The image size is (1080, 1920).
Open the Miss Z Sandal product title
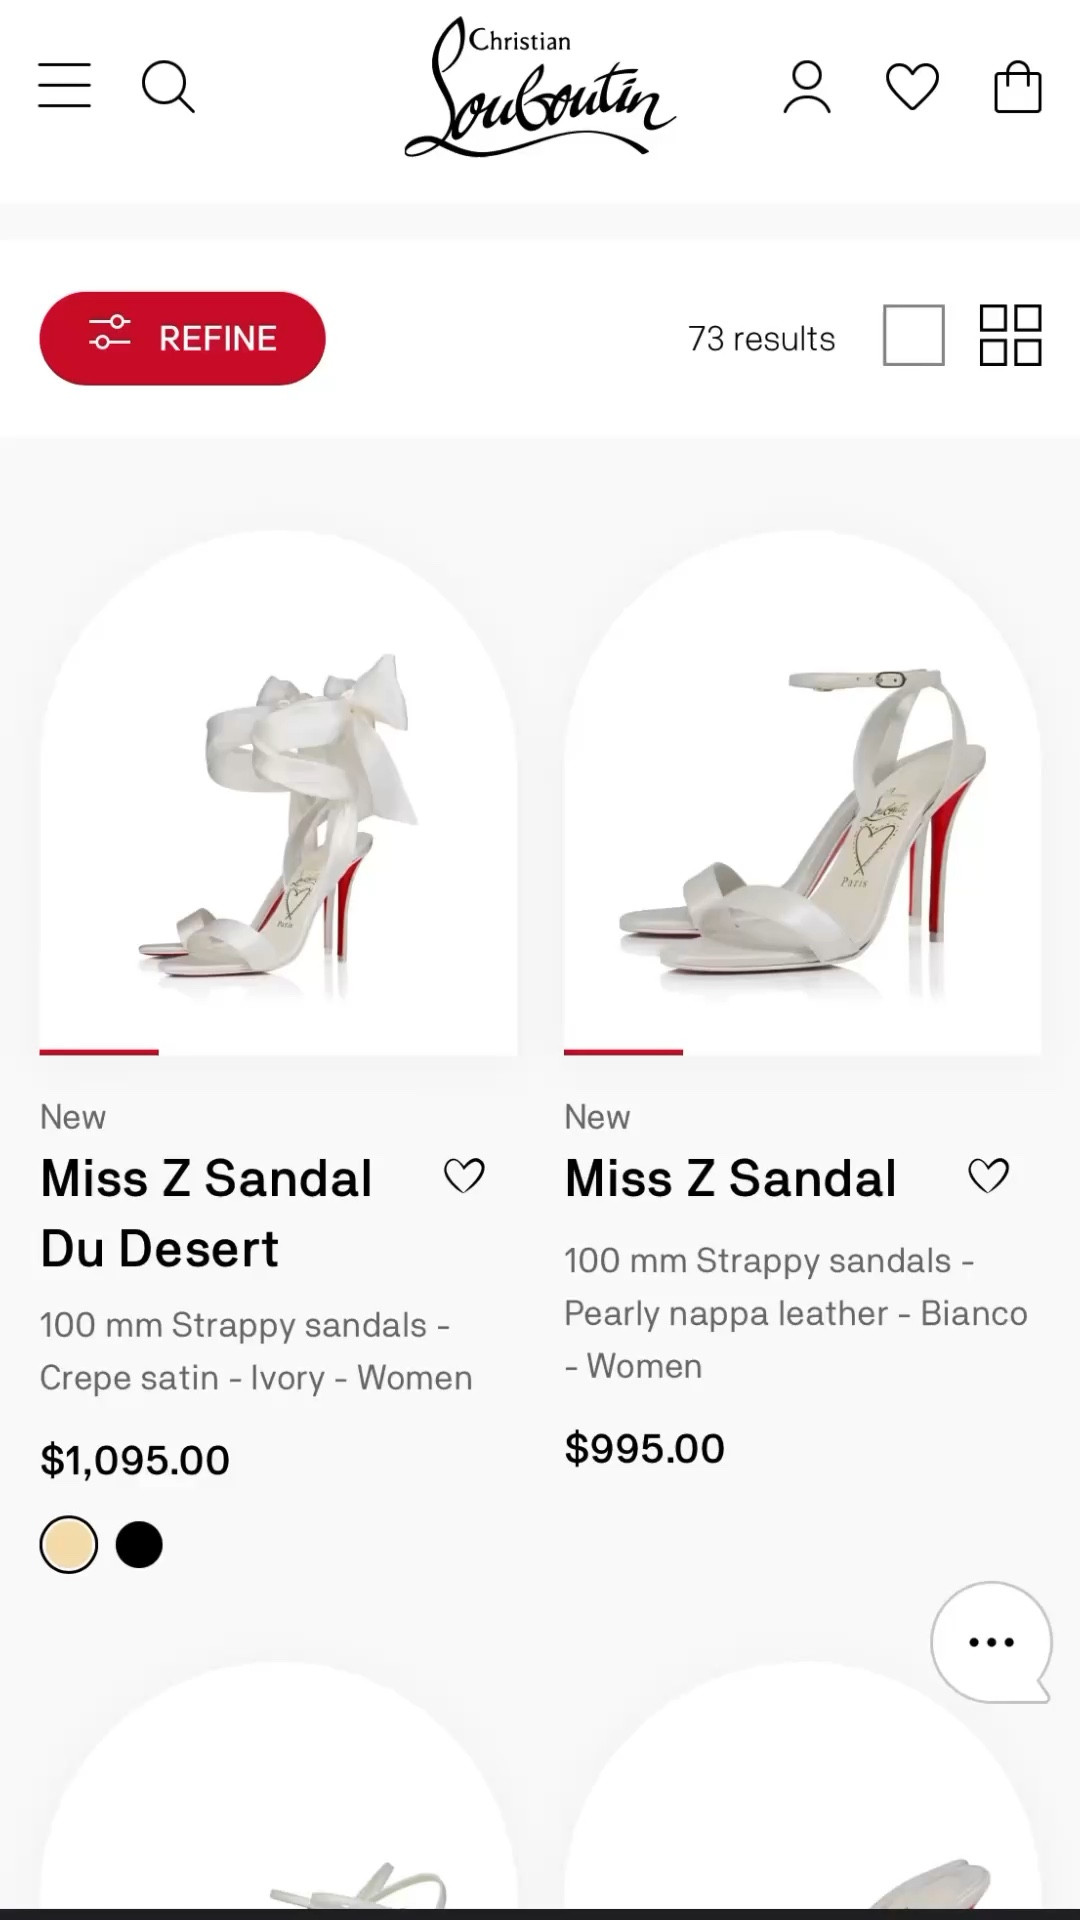tap(730, 1178)
